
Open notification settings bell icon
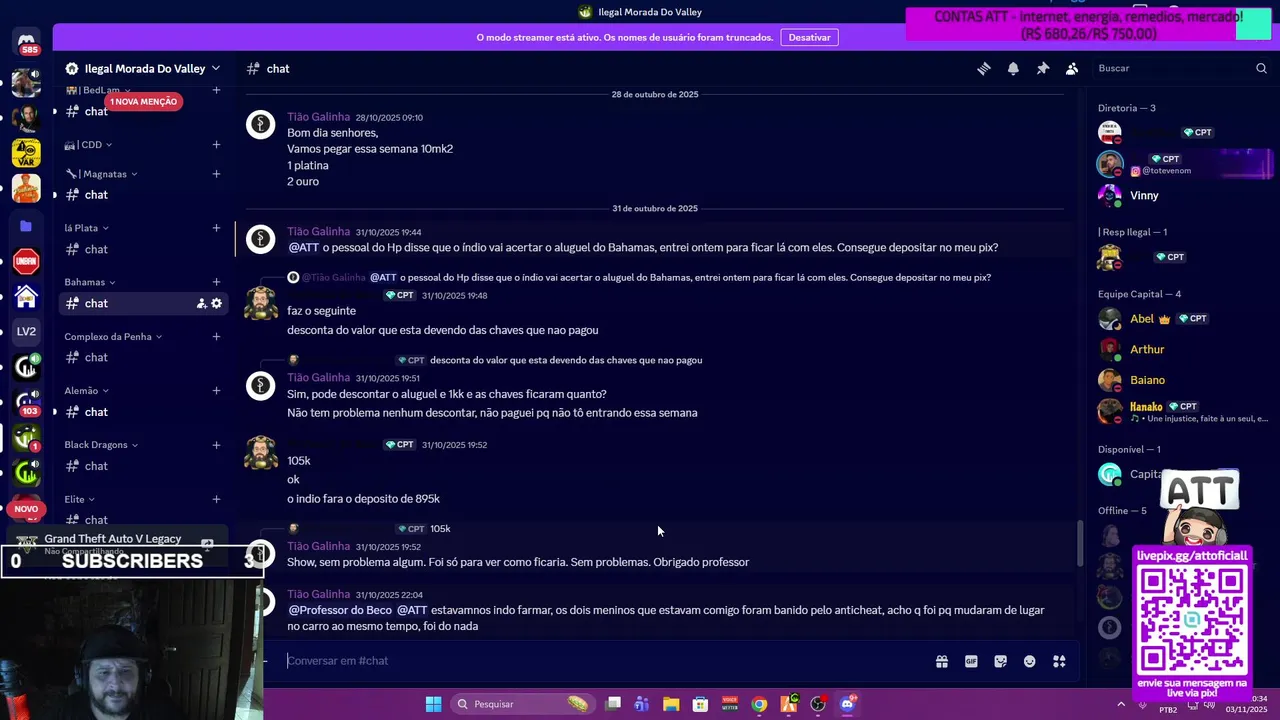[1013, 68]
